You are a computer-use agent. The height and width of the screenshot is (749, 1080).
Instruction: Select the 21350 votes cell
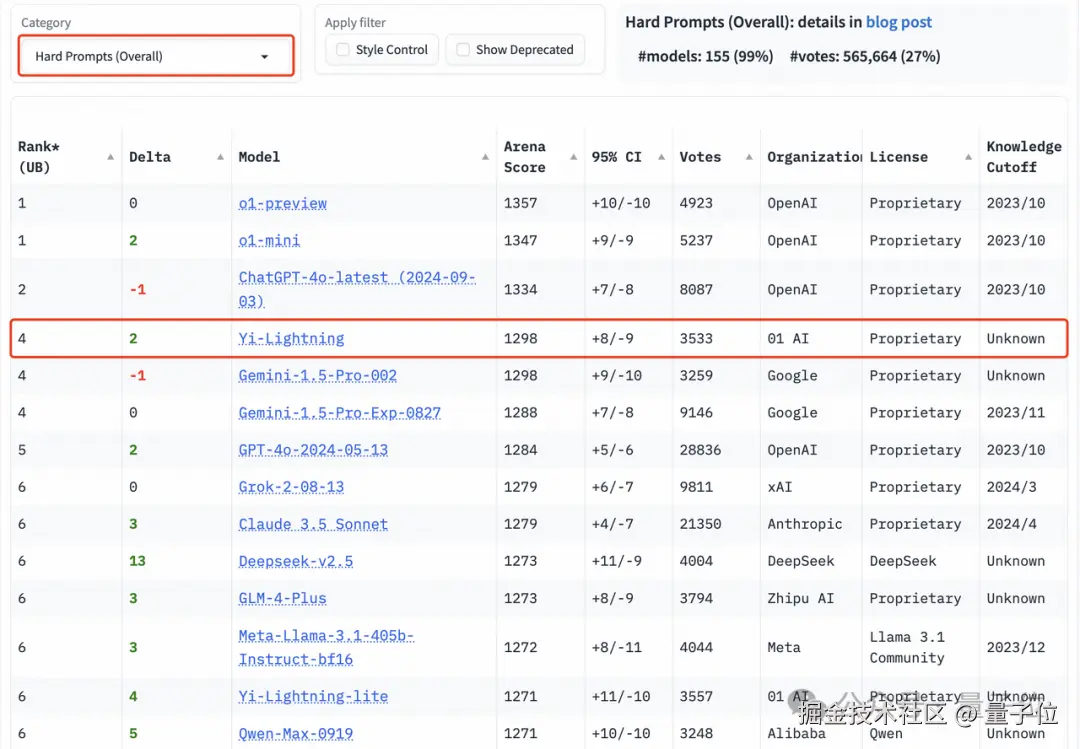coord(700,524)
